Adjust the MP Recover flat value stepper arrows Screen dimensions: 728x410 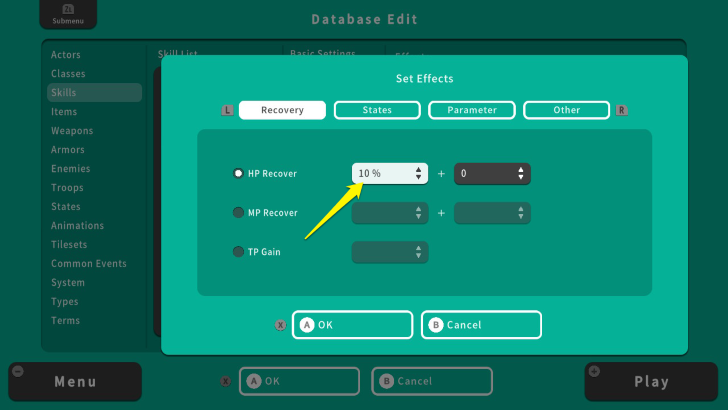click(x=520, y=213)
